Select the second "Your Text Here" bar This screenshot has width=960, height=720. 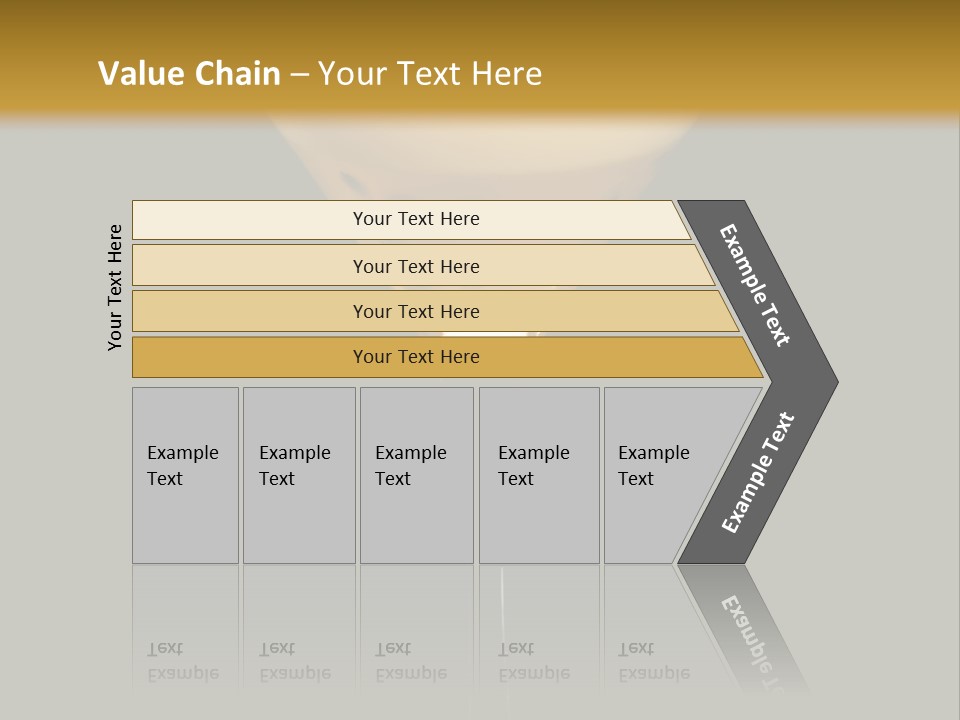coord(416,266)
